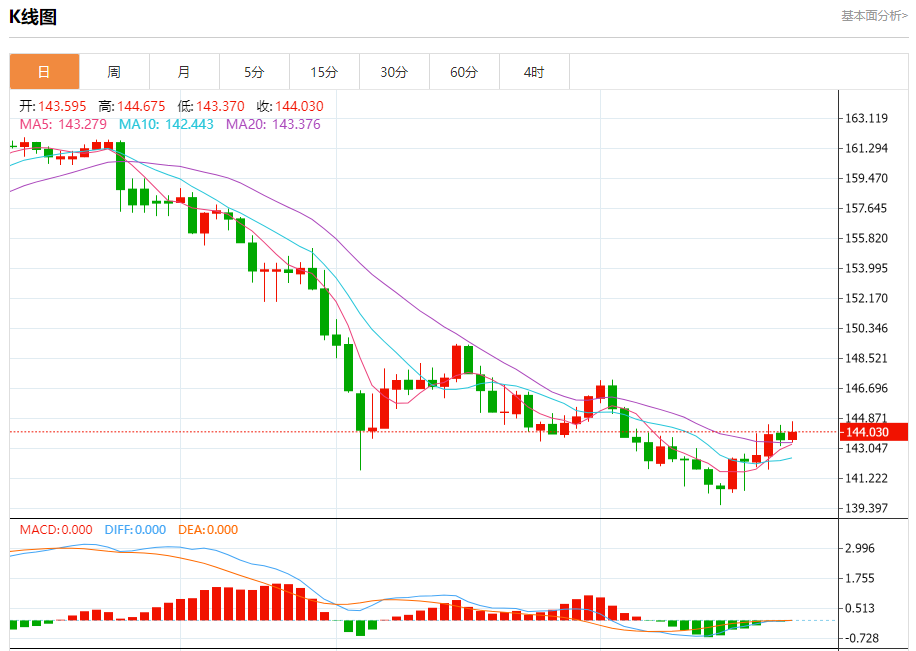916x651 pixels.
Task: Click the 收:144.030 closing price value
Action: tap(290, 106)
